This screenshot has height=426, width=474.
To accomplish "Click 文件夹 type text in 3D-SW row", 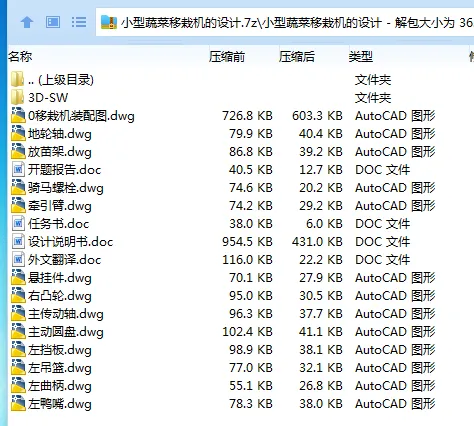I will pos(373,98).
